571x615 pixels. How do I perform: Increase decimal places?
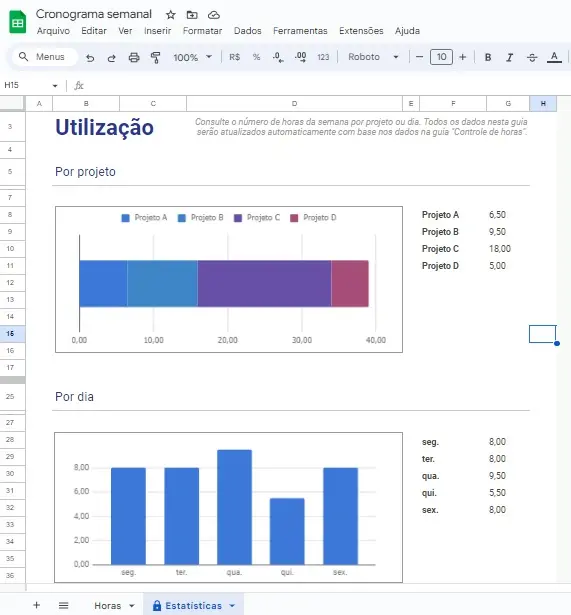point(300,57)
